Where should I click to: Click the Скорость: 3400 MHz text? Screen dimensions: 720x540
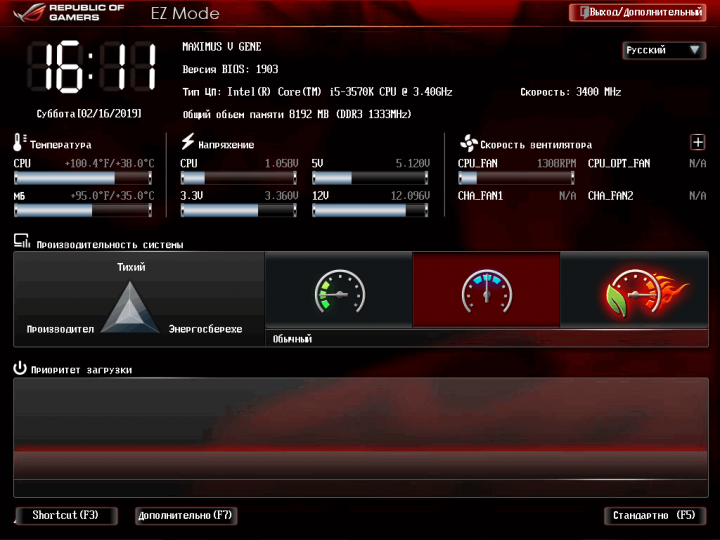click(x=570, y=92)
